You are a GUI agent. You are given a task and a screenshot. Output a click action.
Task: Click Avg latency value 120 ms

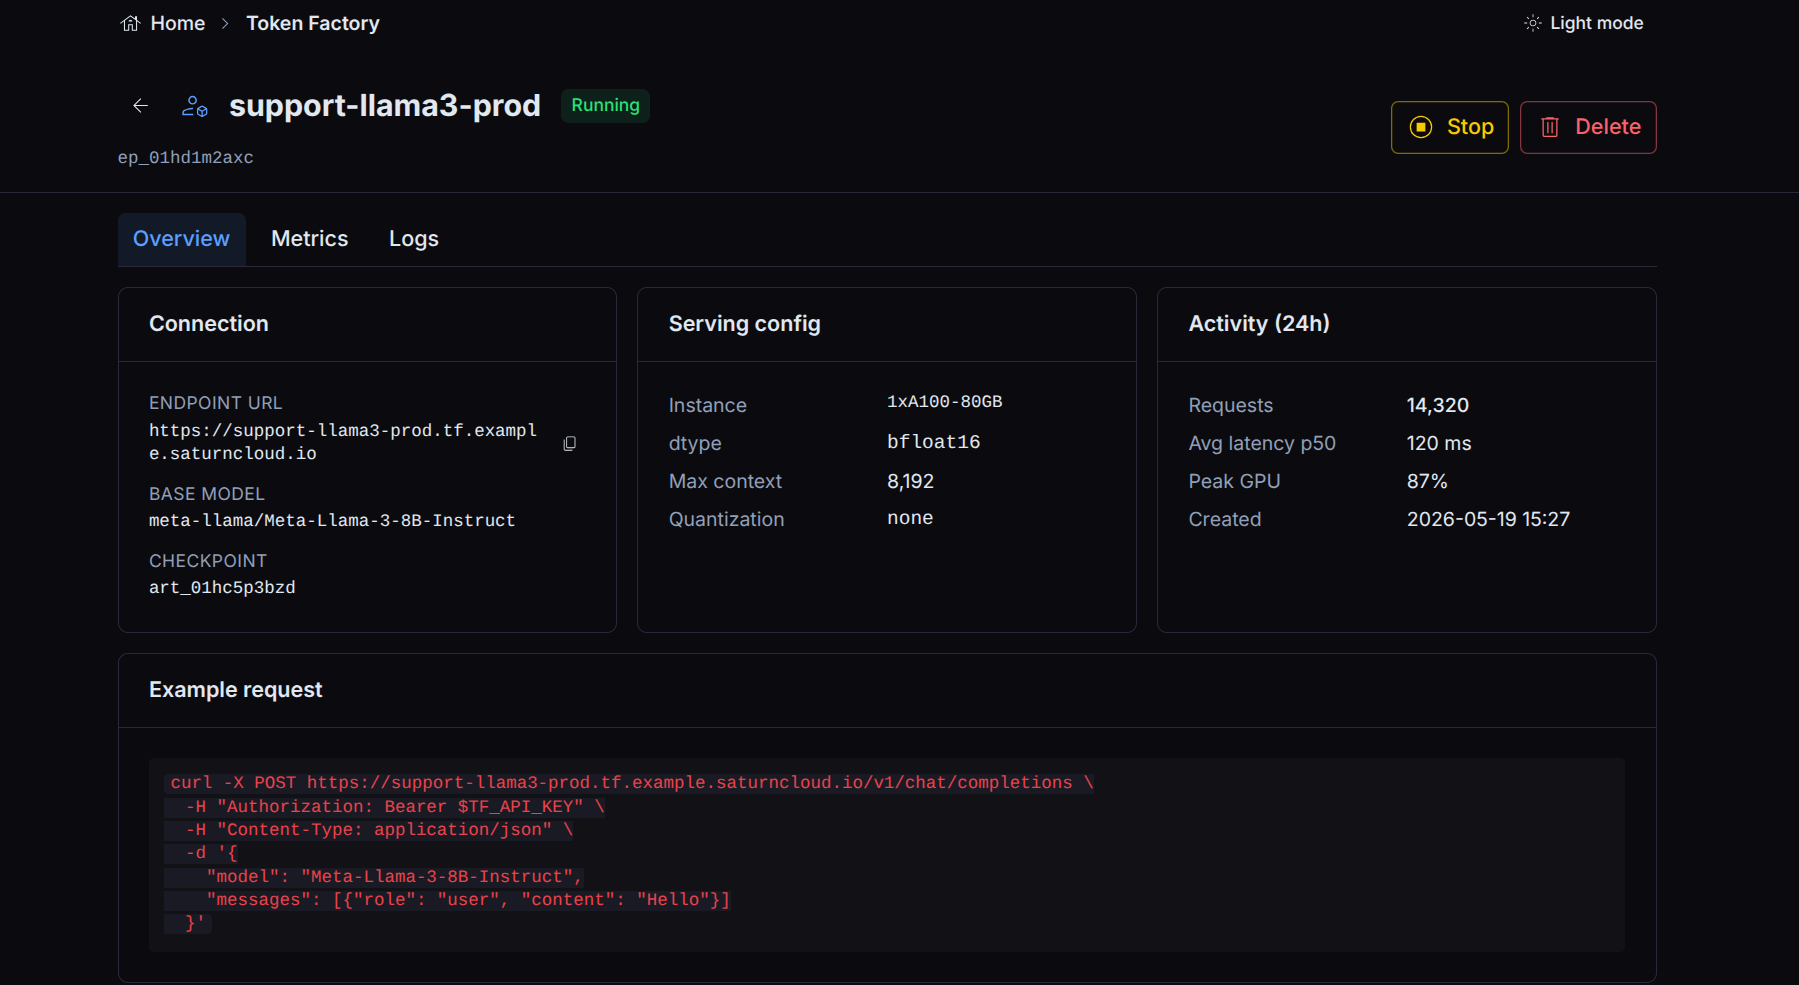pos(1438,443)
